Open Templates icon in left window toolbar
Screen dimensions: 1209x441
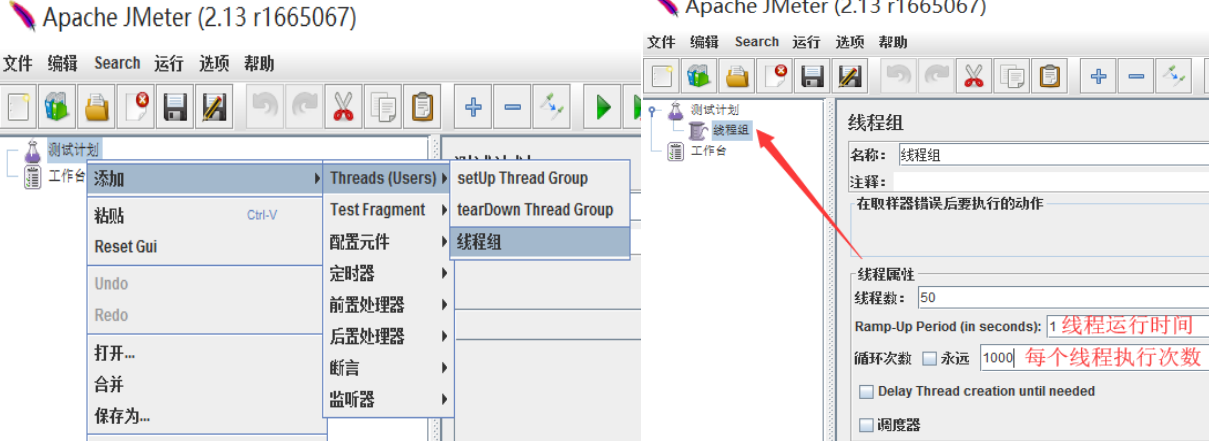(x=56, y=107)
